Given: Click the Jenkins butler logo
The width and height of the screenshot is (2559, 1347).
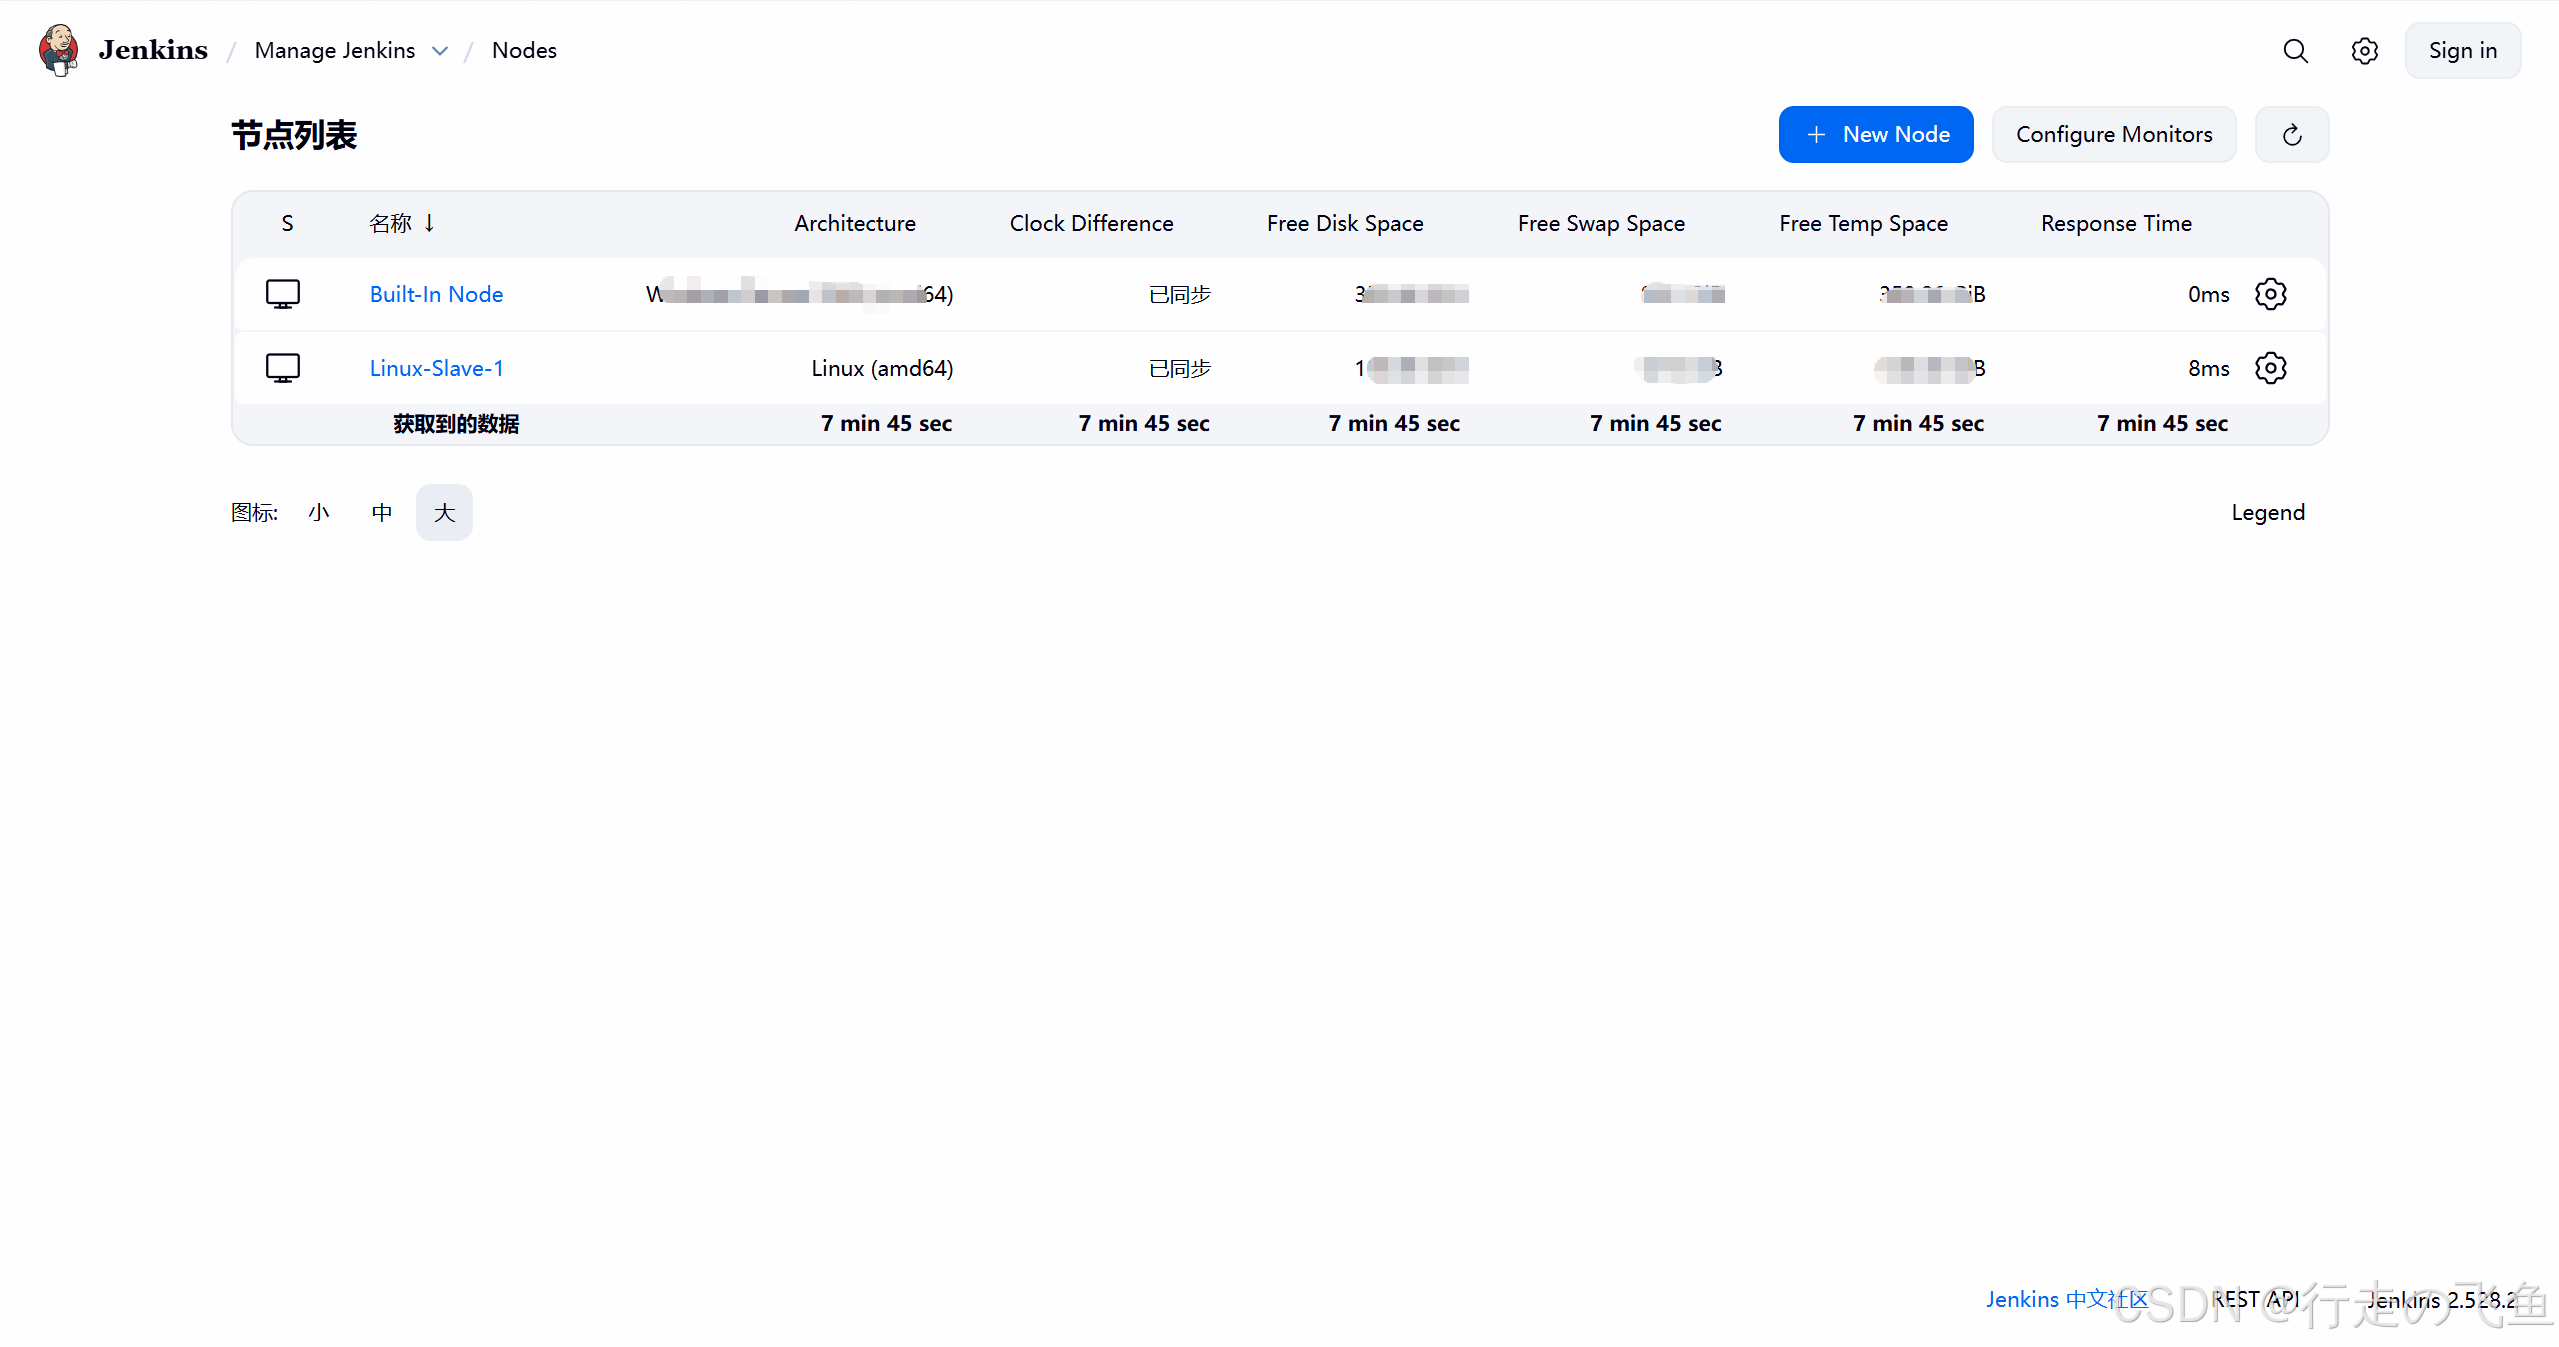Looking at the screenshot, I should (x=59, y=50).
